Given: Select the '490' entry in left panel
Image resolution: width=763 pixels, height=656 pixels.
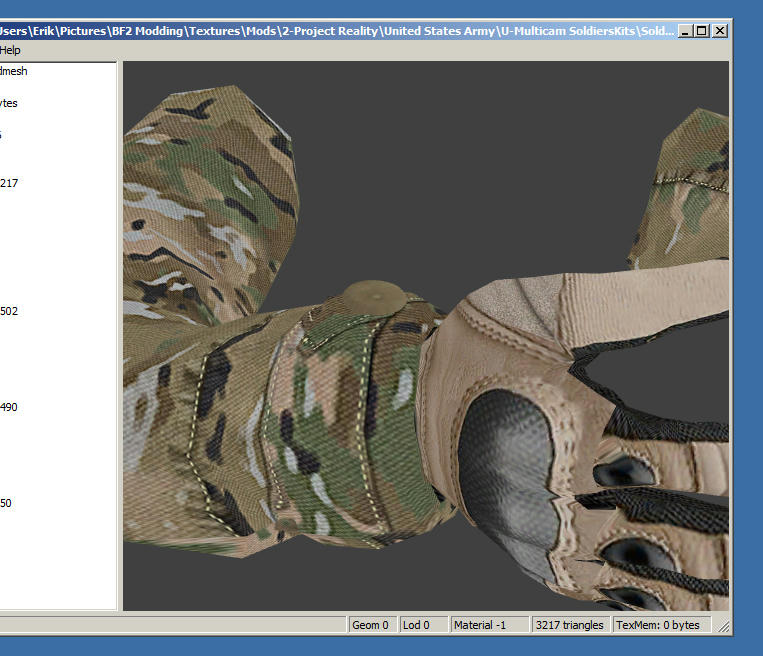Looking at the screenshot, I should (x=8, y=407).
